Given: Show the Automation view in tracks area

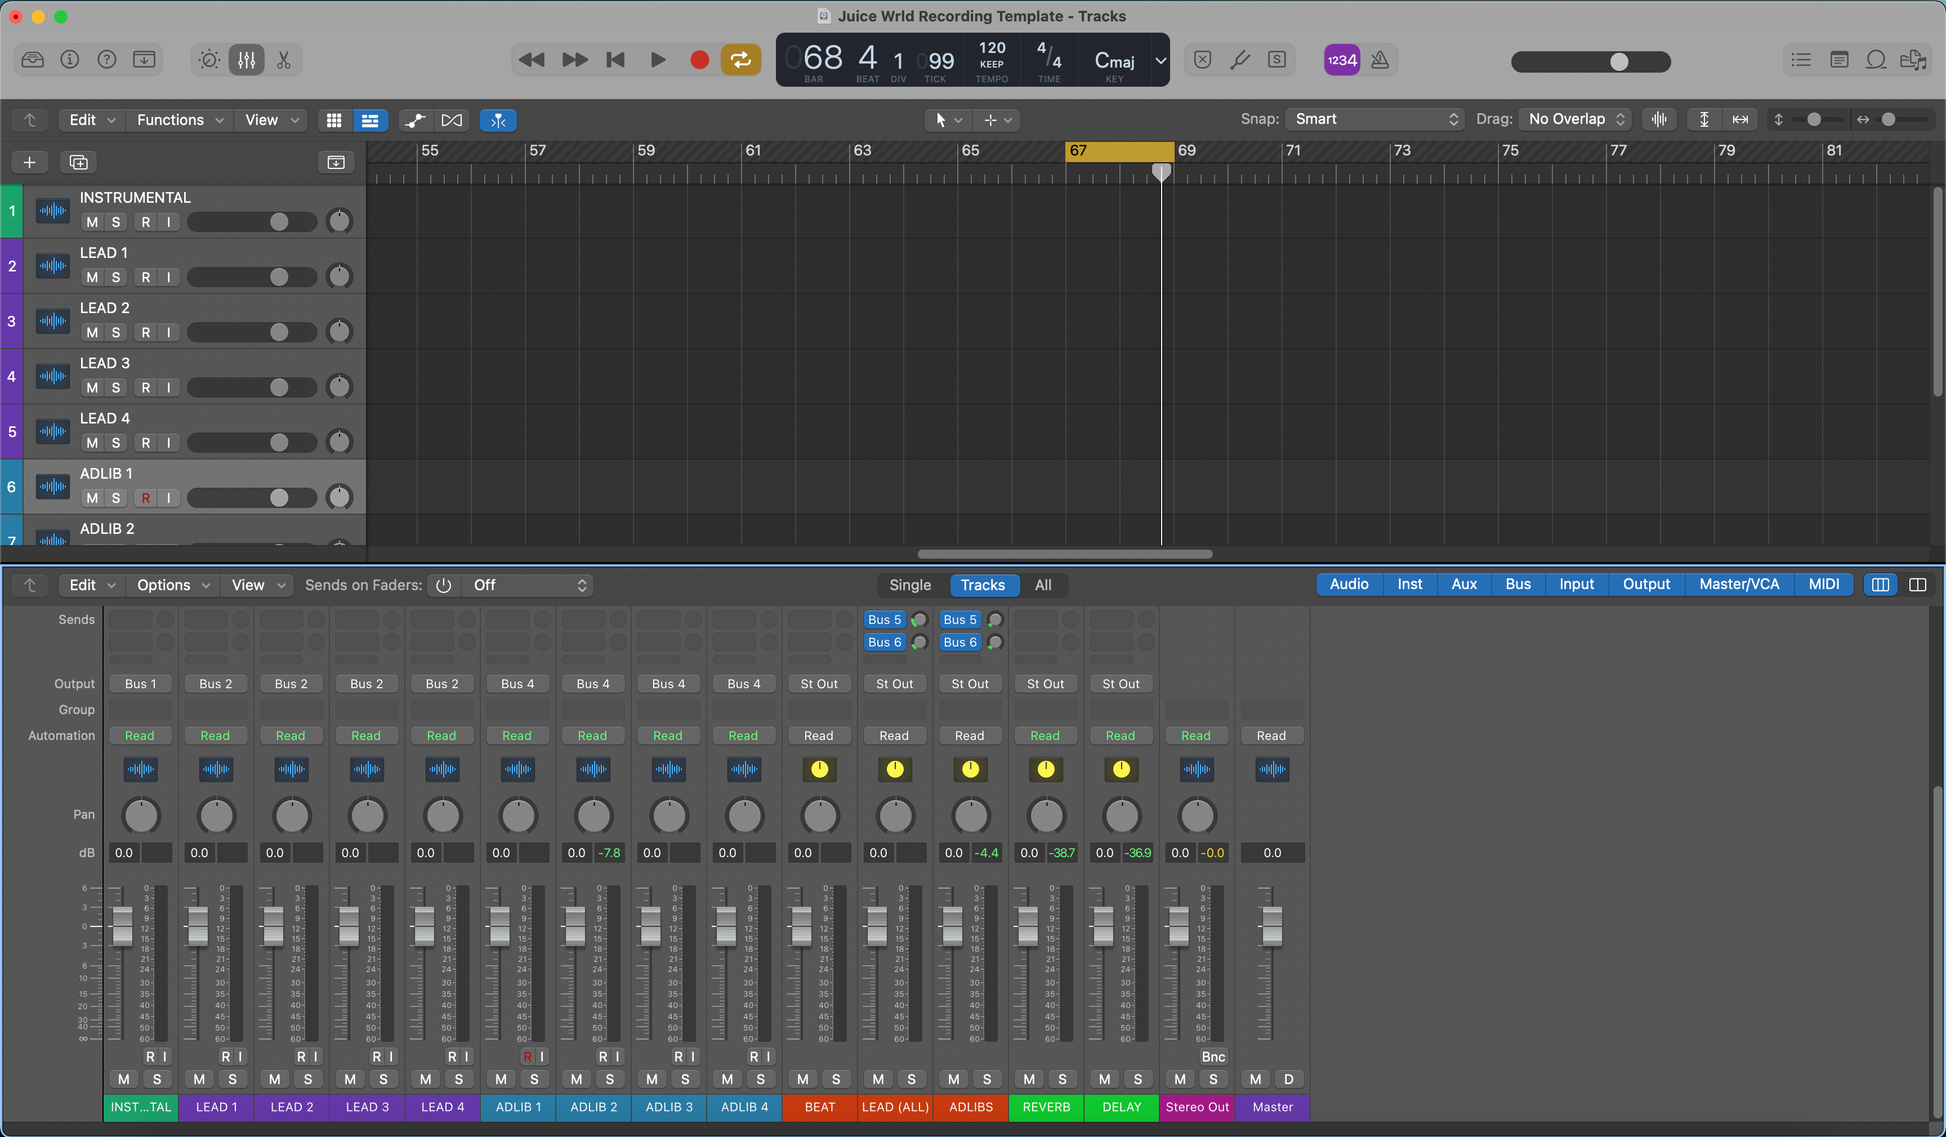Looking at the screenshot, I should (x=414, y=120).
